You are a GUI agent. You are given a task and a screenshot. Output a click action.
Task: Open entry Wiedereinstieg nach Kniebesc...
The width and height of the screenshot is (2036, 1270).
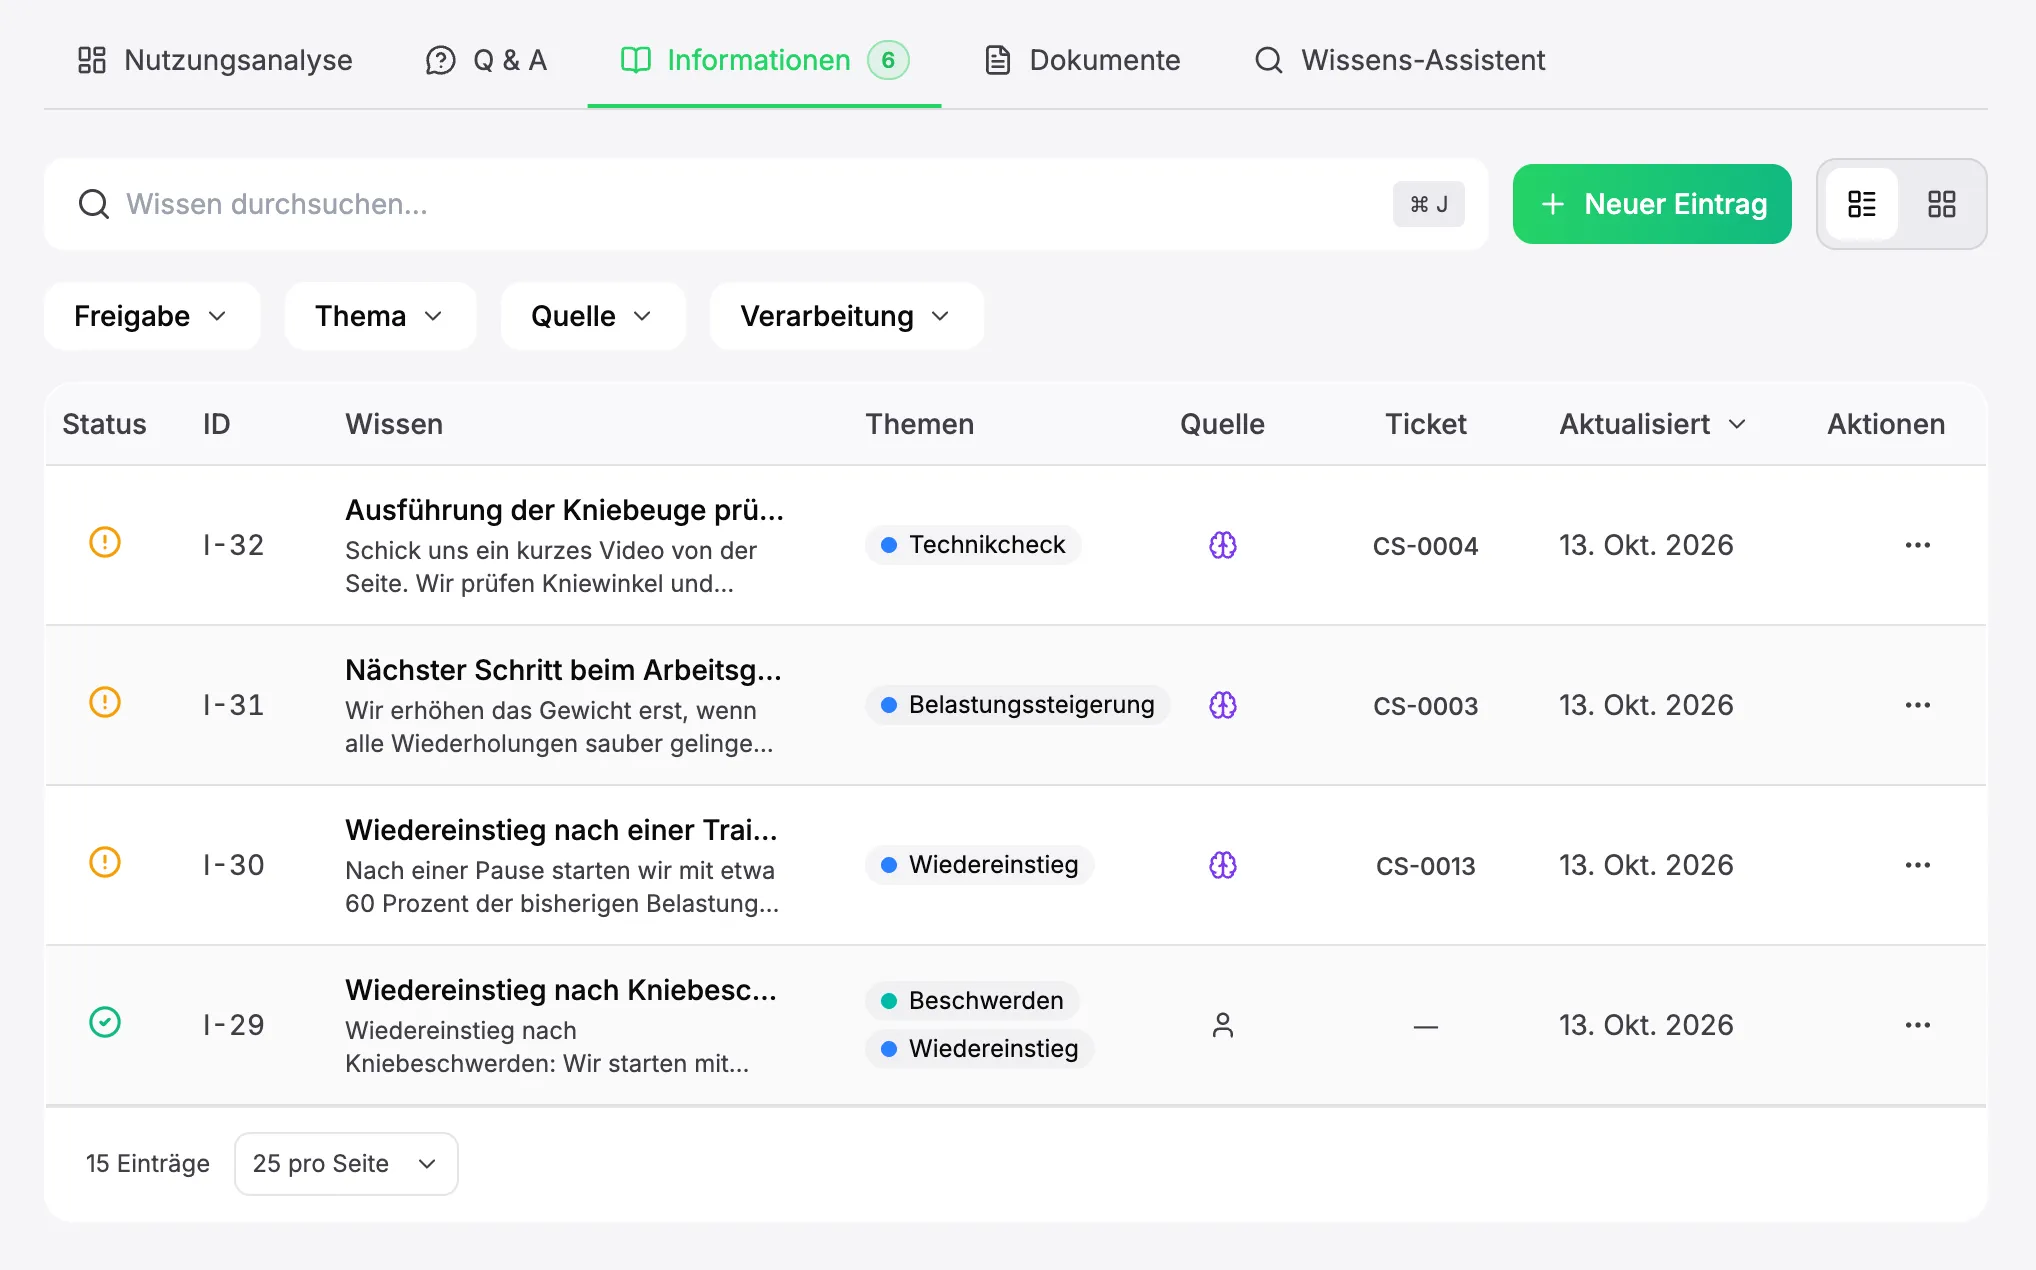click(561, 990)
